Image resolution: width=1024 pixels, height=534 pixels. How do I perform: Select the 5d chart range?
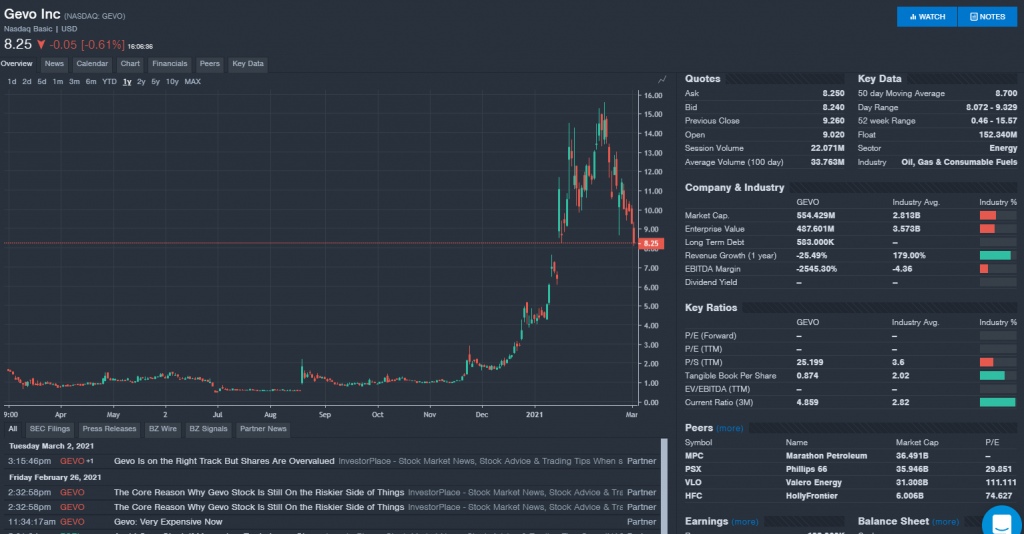pyautogui.click(x=42, y=82)
